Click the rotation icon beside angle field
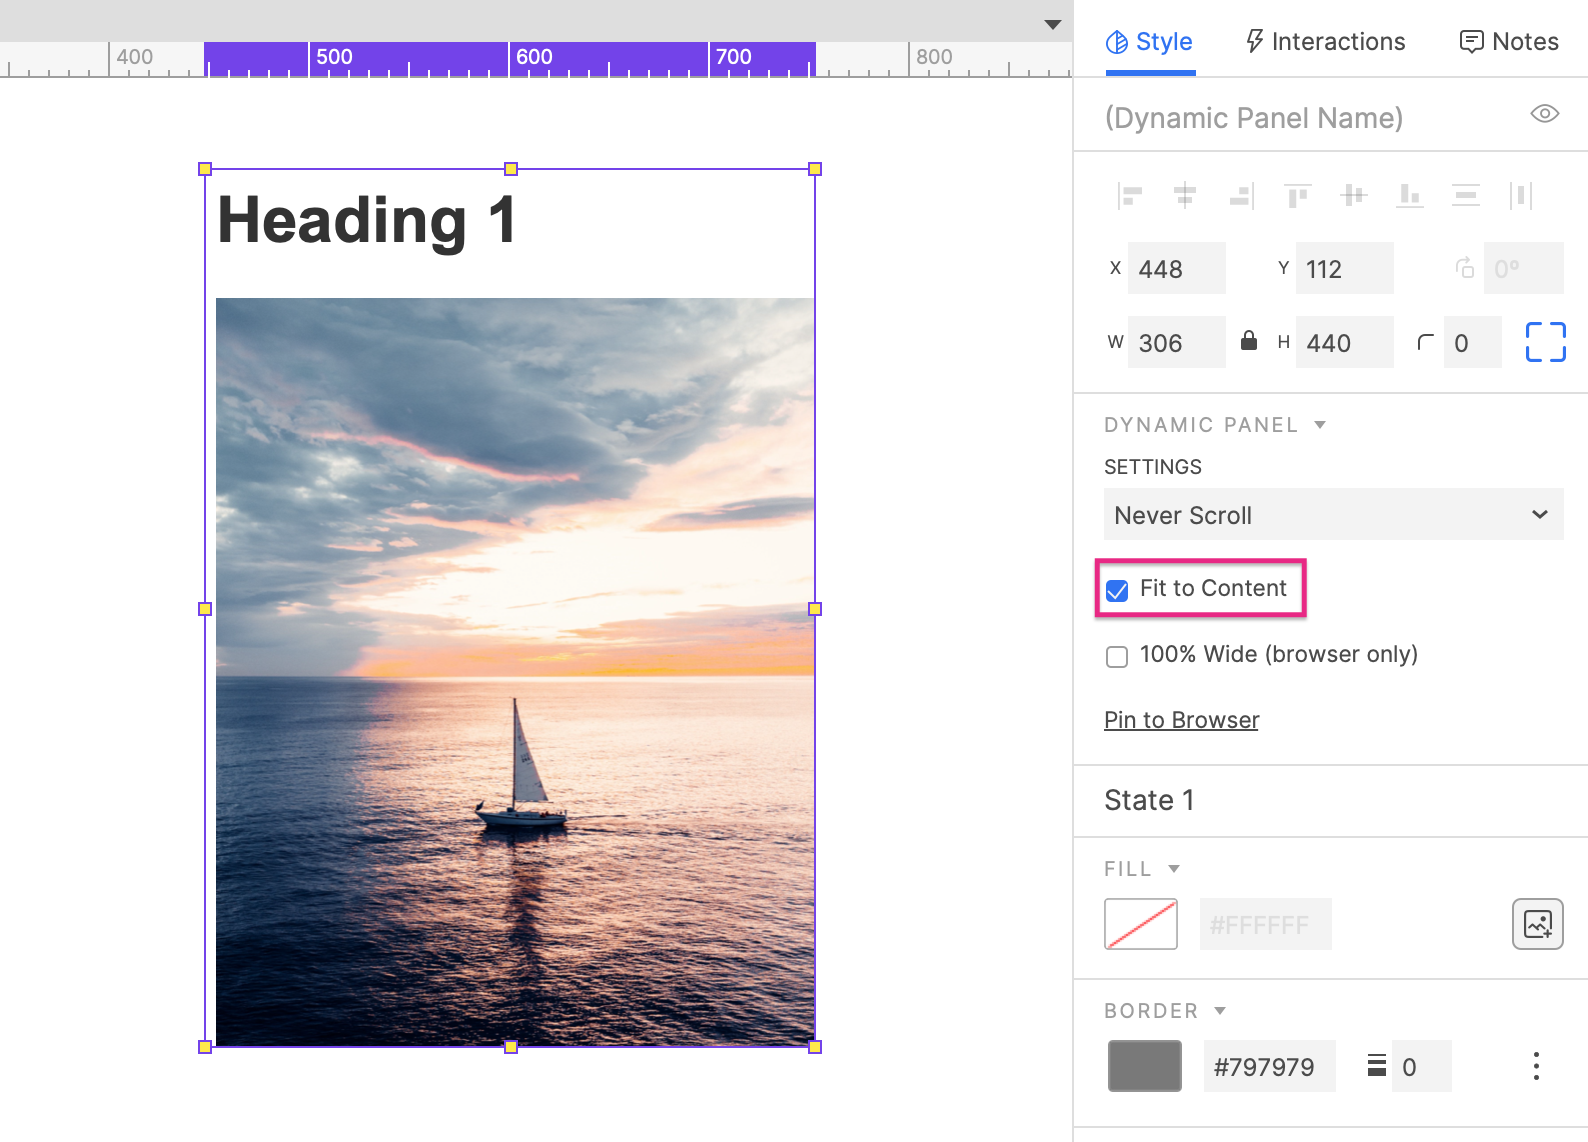 tap(1465, 268)
